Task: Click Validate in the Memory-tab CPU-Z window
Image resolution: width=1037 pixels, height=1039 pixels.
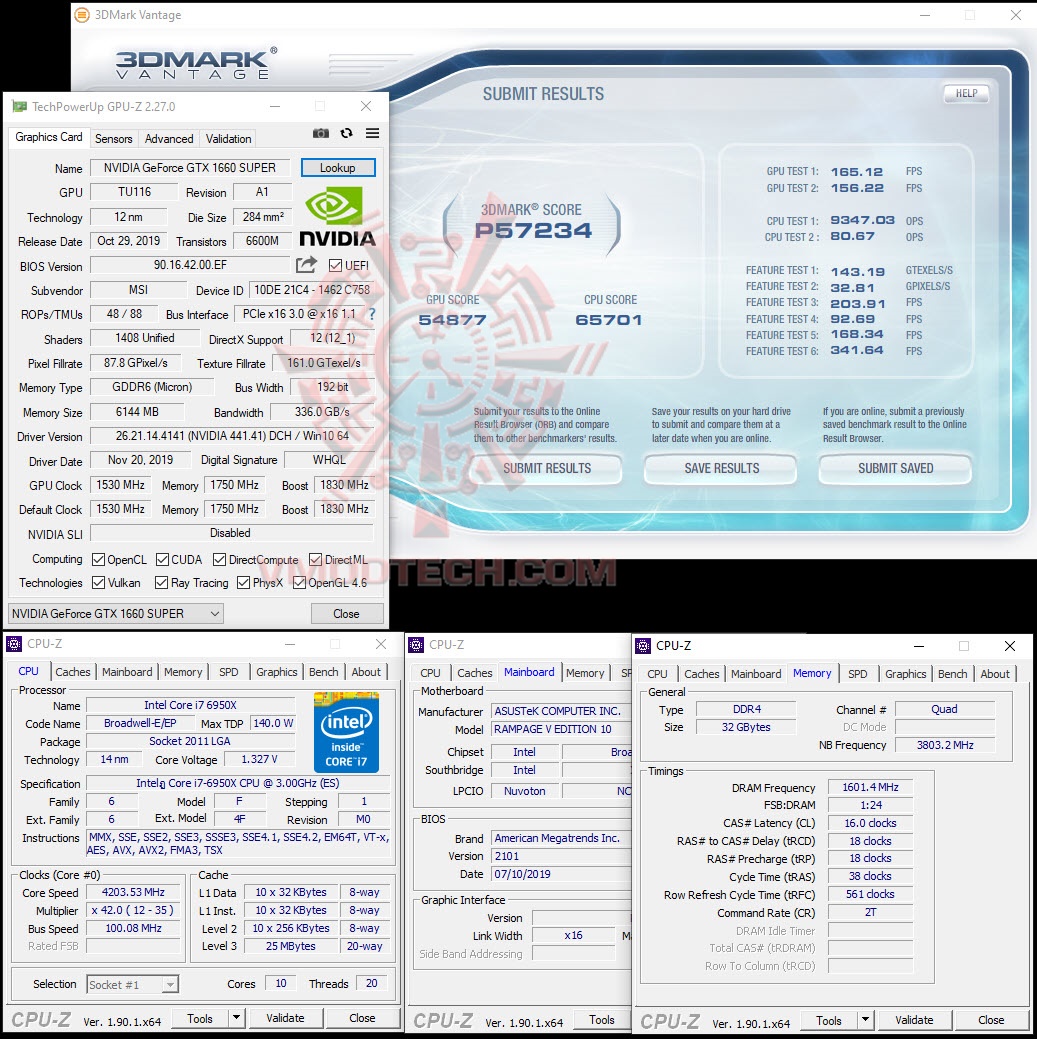Action: pos(914,1020)
